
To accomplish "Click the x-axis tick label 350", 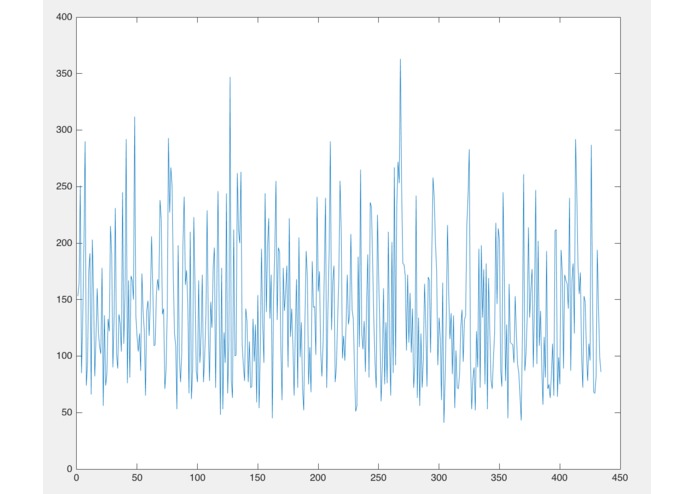I will [x=499, y=478].
